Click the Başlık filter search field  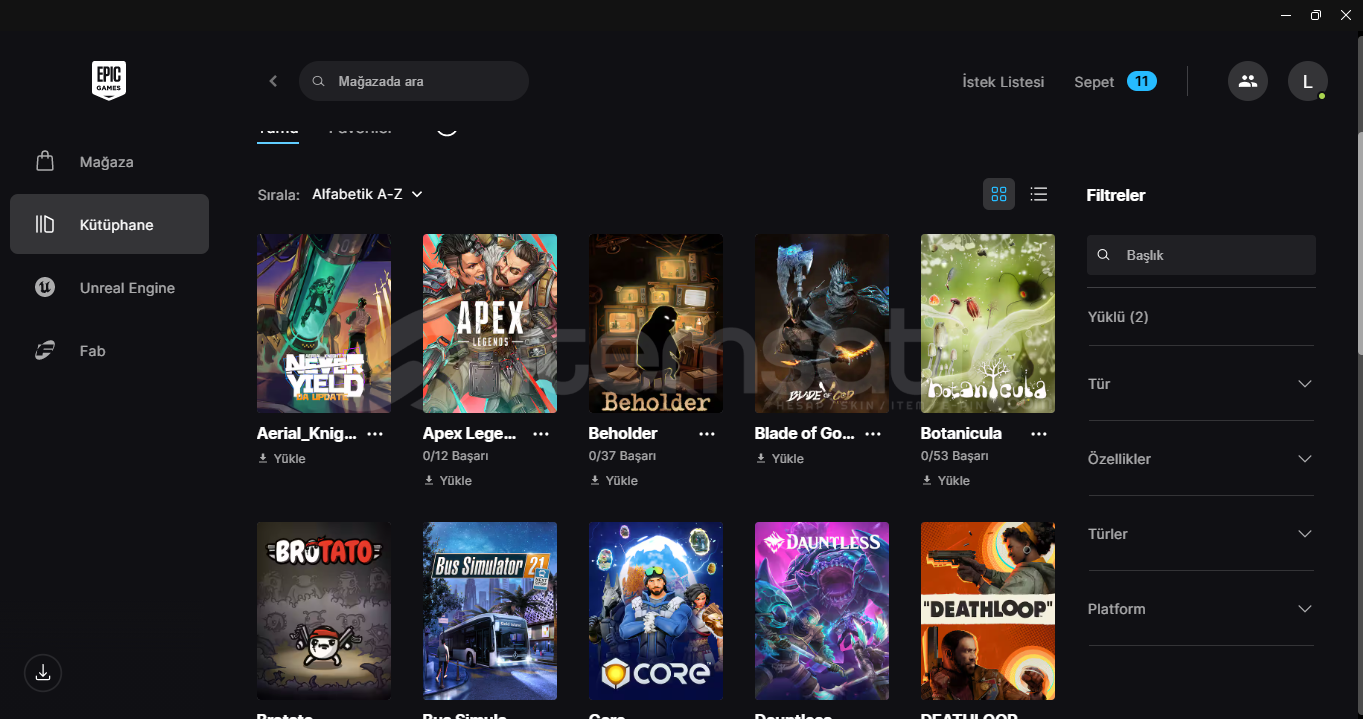coord(1201,255)
